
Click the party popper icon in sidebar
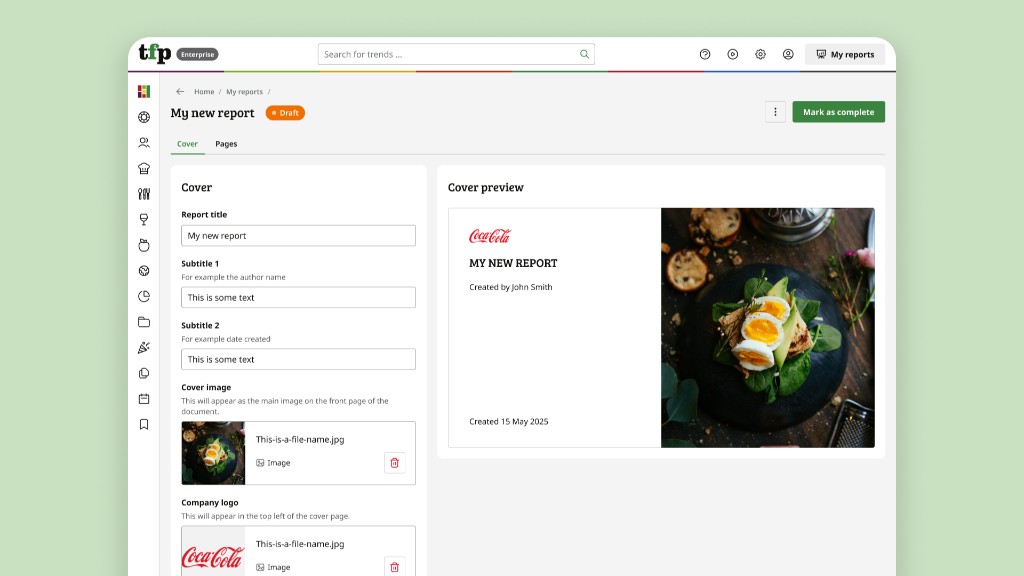click(x=144, y=347)
